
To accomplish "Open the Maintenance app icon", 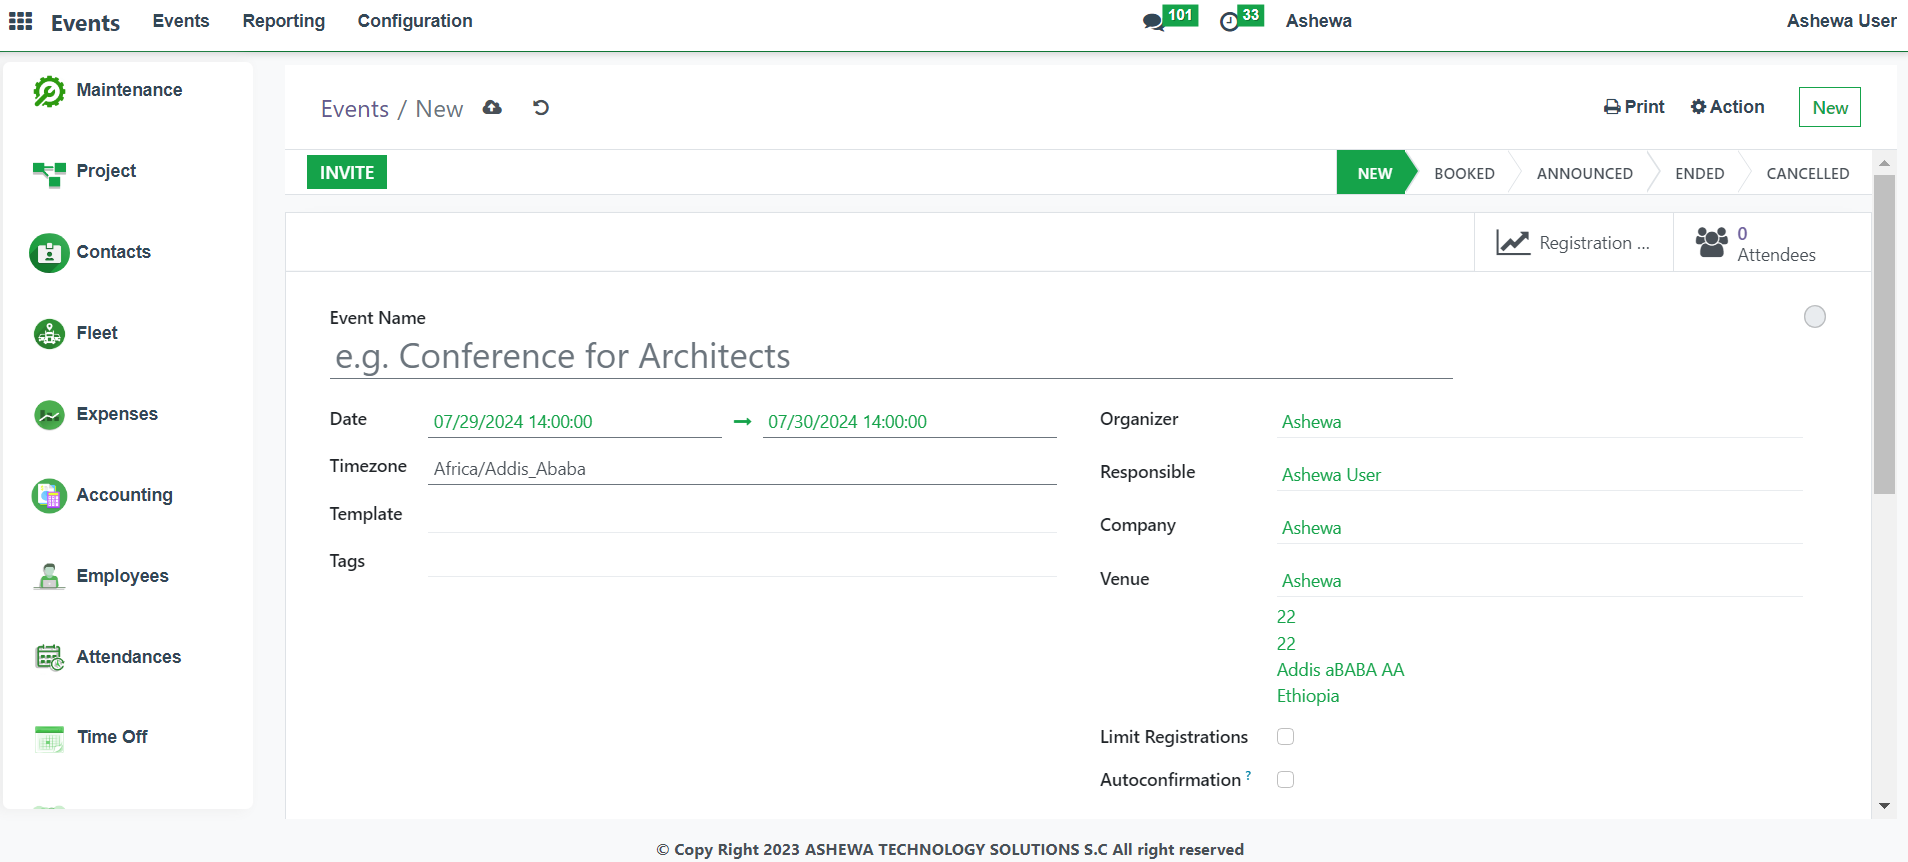I will (x=49, y=91).
